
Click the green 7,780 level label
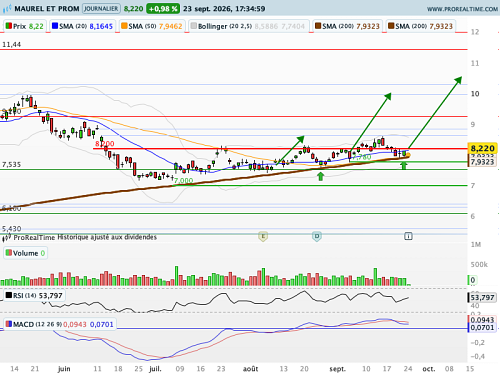[x=362, y=157]
